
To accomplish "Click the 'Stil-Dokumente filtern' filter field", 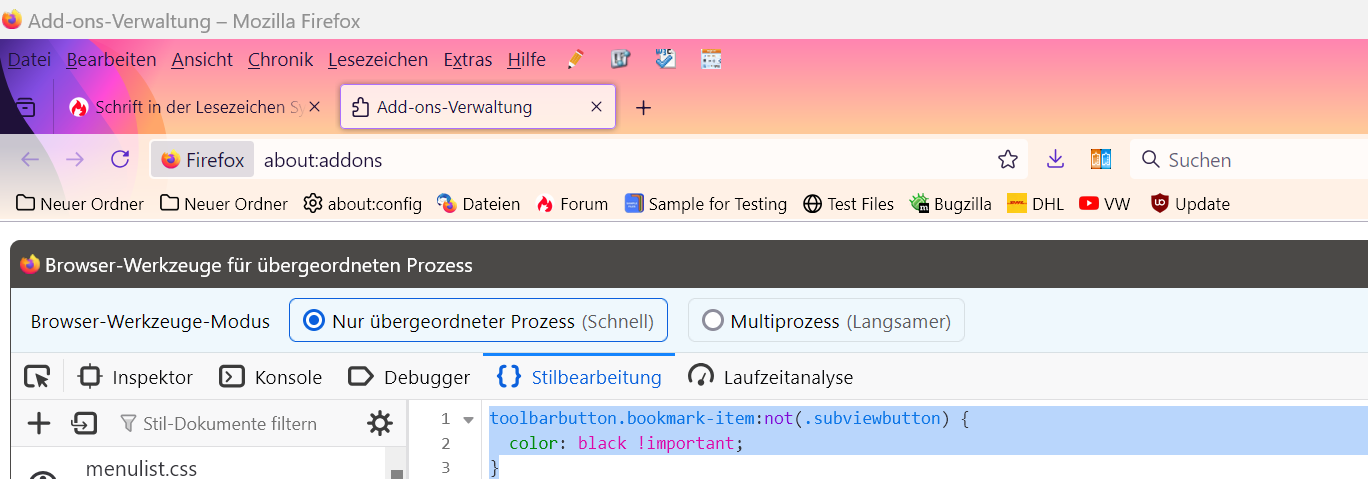I will pos(230,423).
